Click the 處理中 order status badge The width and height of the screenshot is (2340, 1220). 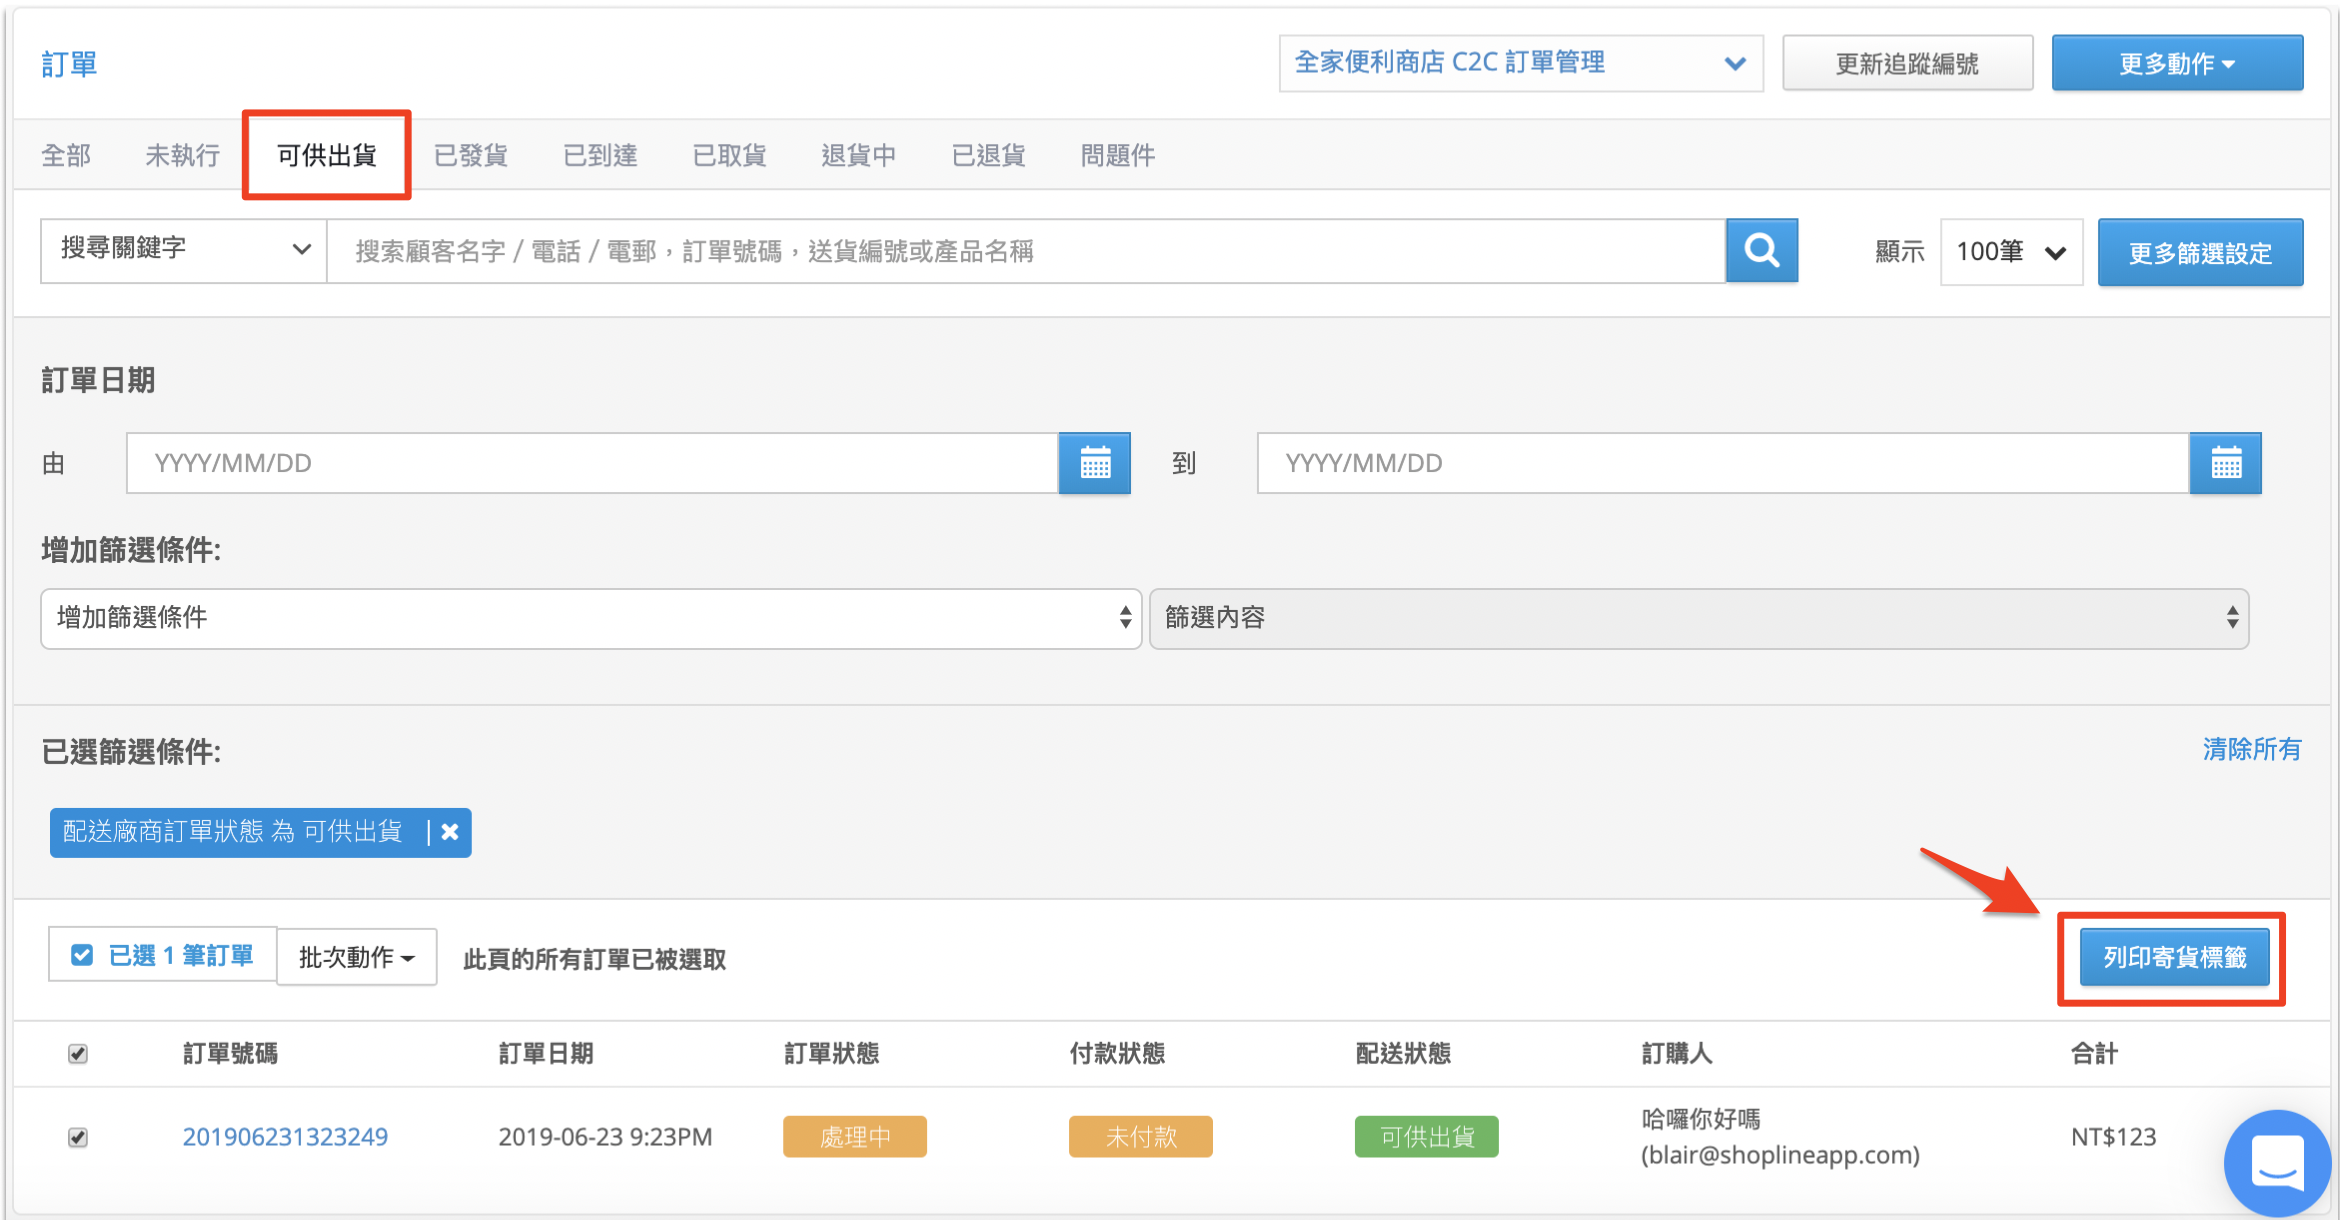[855, 1137]
